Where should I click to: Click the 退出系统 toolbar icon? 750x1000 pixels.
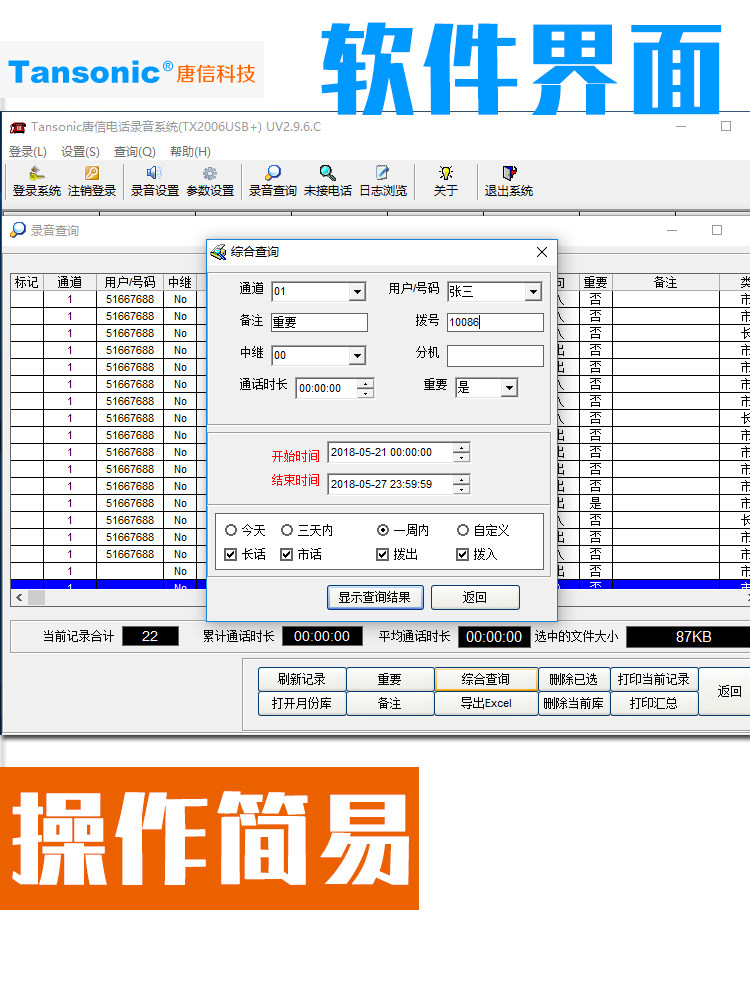coord(508,182)
